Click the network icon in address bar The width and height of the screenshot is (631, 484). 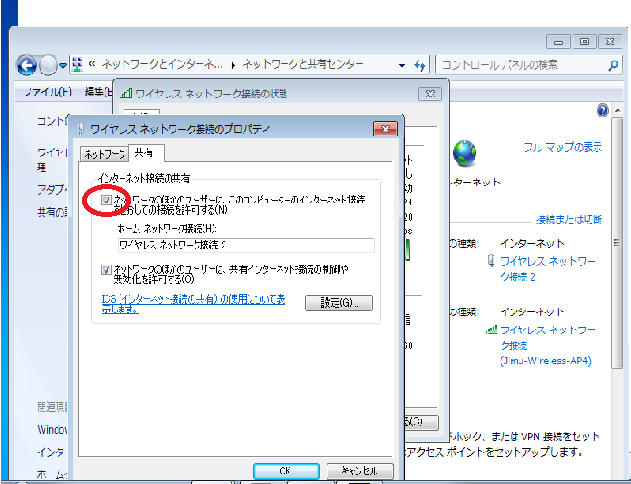click(x=76, y=65)
